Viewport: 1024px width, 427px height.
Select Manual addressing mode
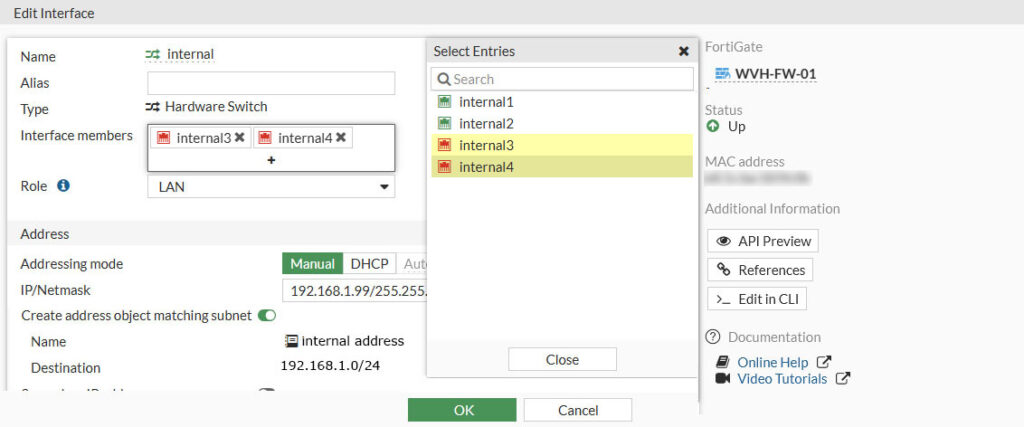[312, 264]
